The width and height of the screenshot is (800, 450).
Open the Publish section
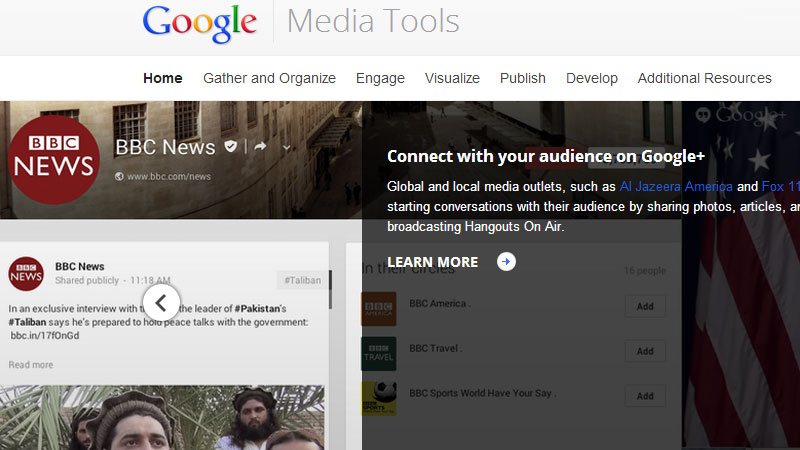[522, 78]
